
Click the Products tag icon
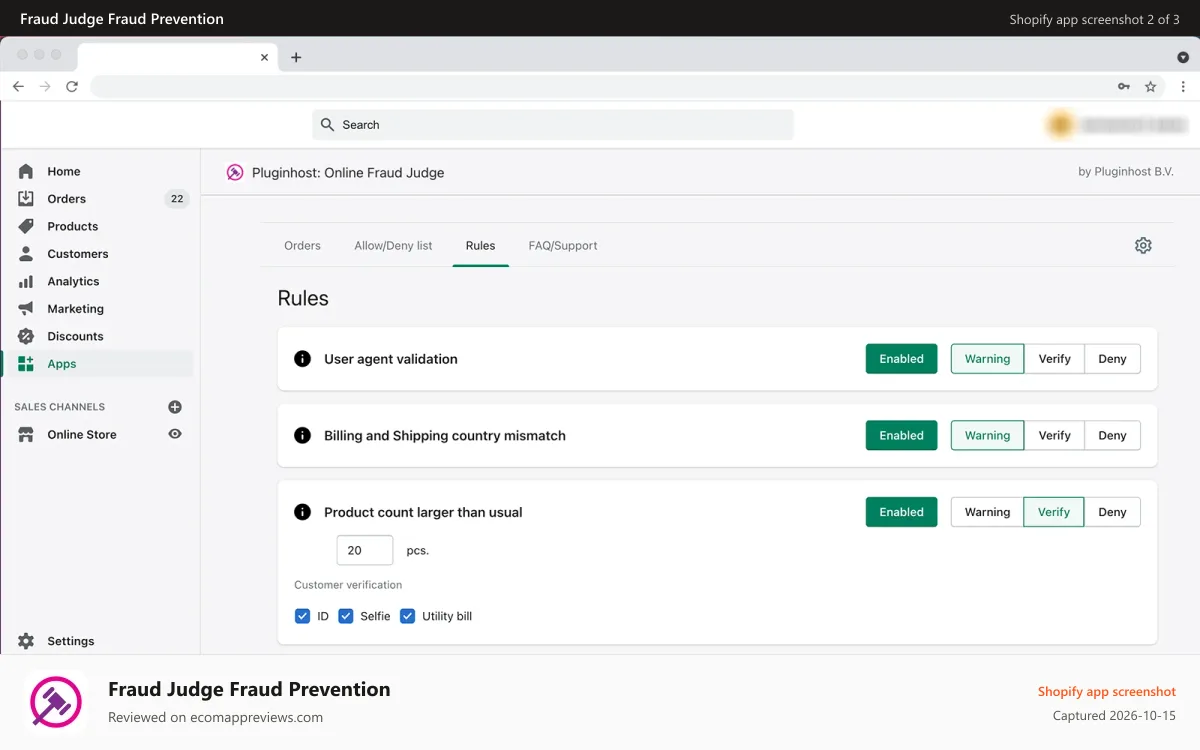26,226
